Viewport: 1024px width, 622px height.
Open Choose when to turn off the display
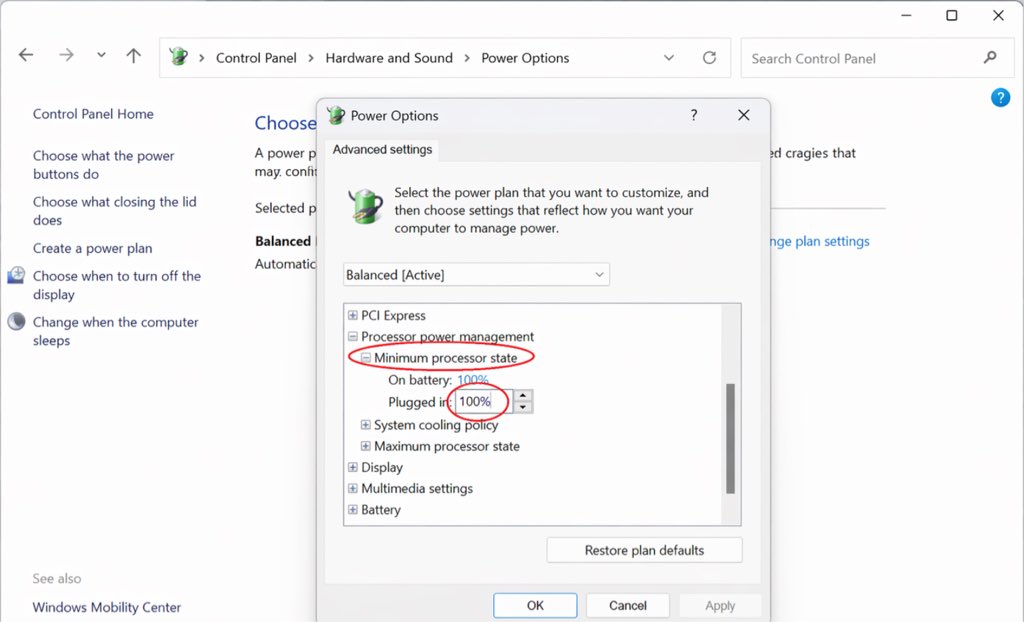pyautogui.click(x=117, y=285)
